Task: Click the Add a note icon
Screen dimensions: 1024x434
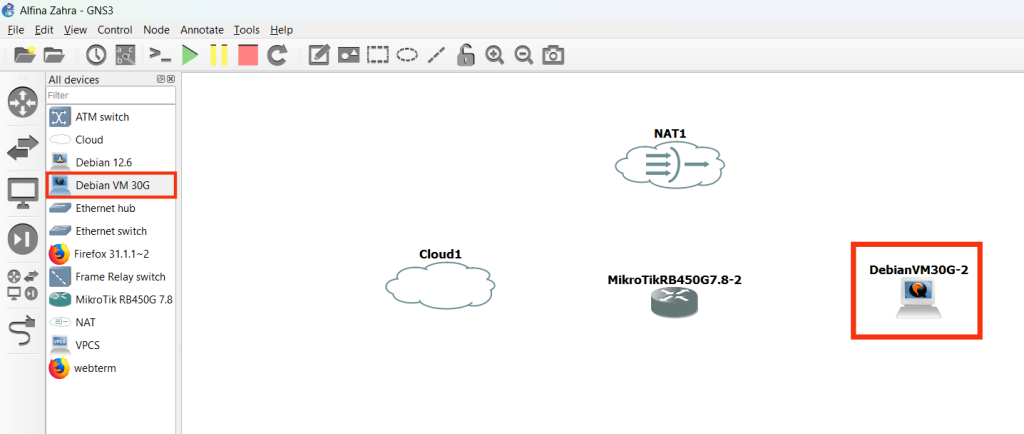Action: [x=319, y=55]
